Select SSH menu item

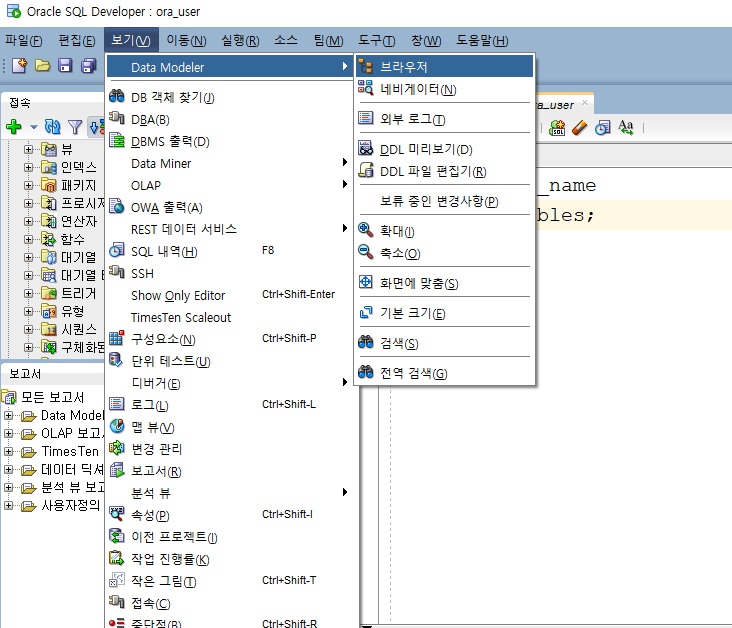229,273
